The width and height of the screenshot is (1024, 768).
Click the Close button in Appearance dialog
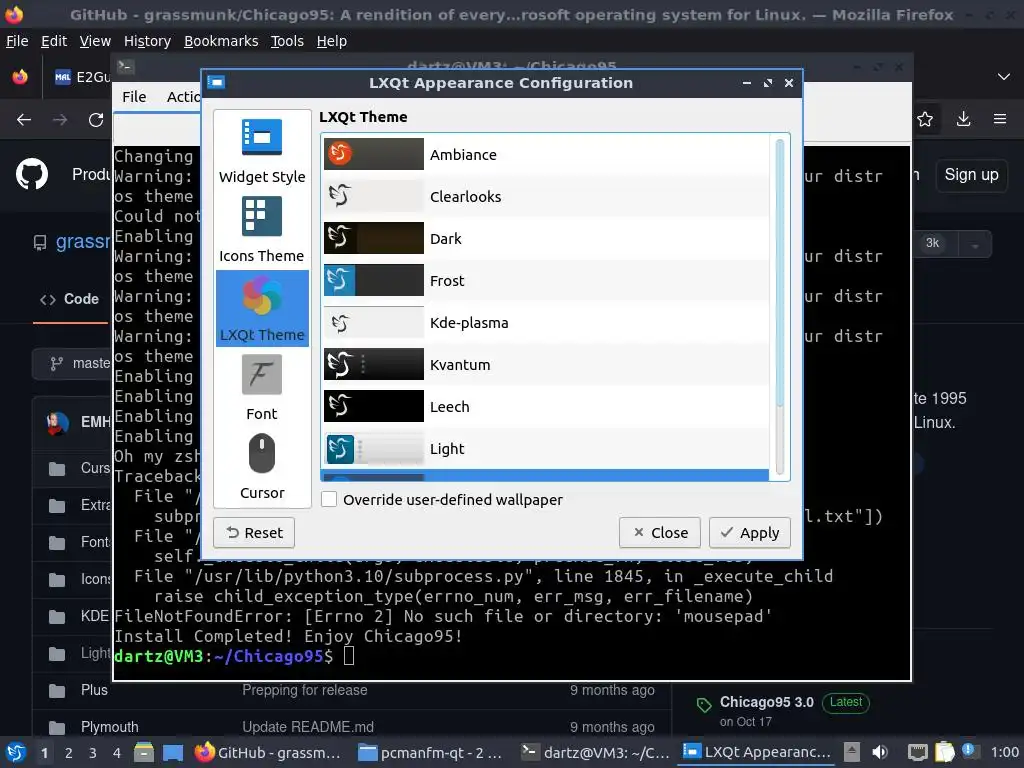point(660,533)
